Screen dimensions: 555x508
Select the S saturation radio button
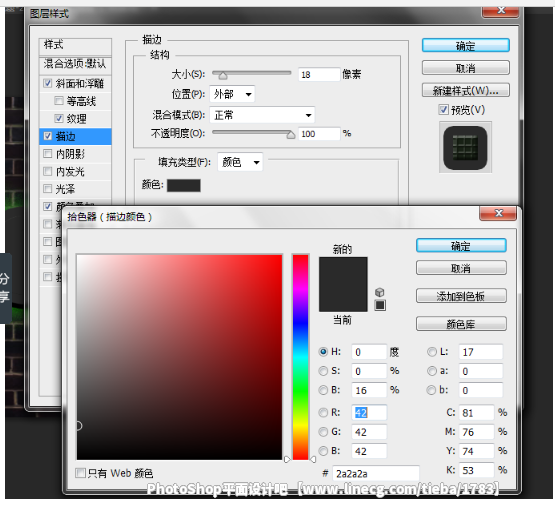323,371
